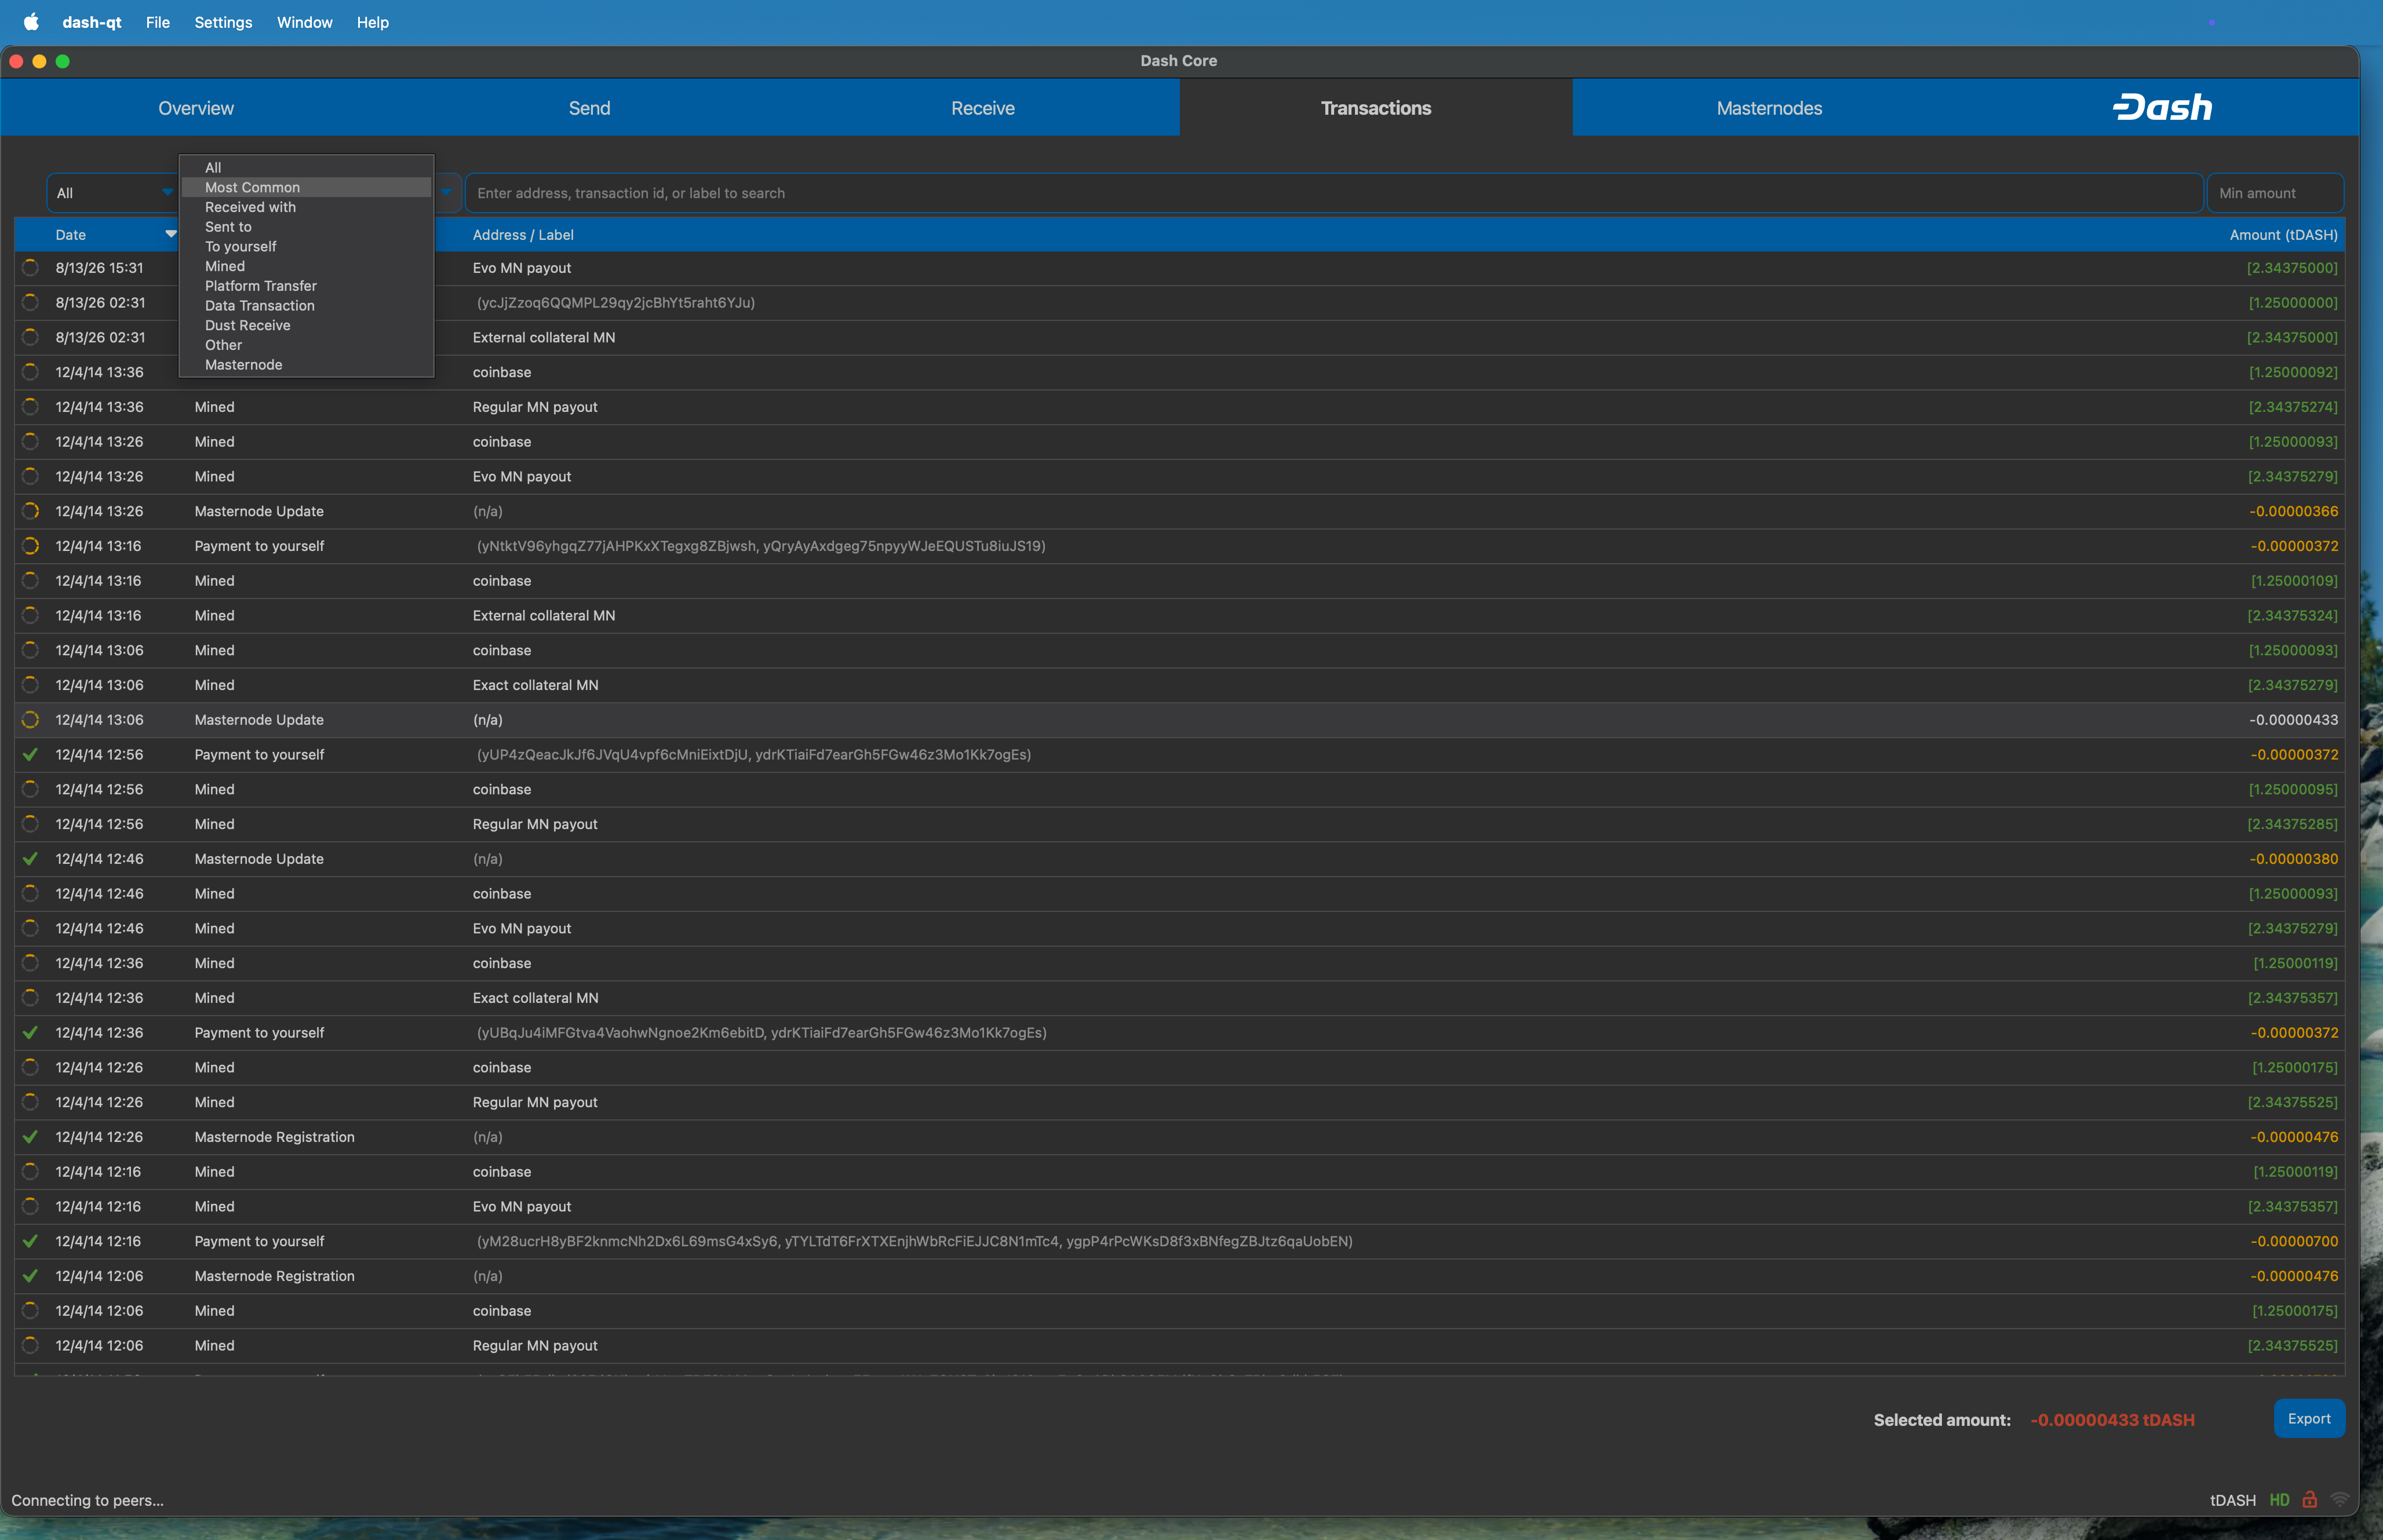This screenshot has width=2383, height=1540.
Task: Sort by the Date column header
Action: (71, 235)
